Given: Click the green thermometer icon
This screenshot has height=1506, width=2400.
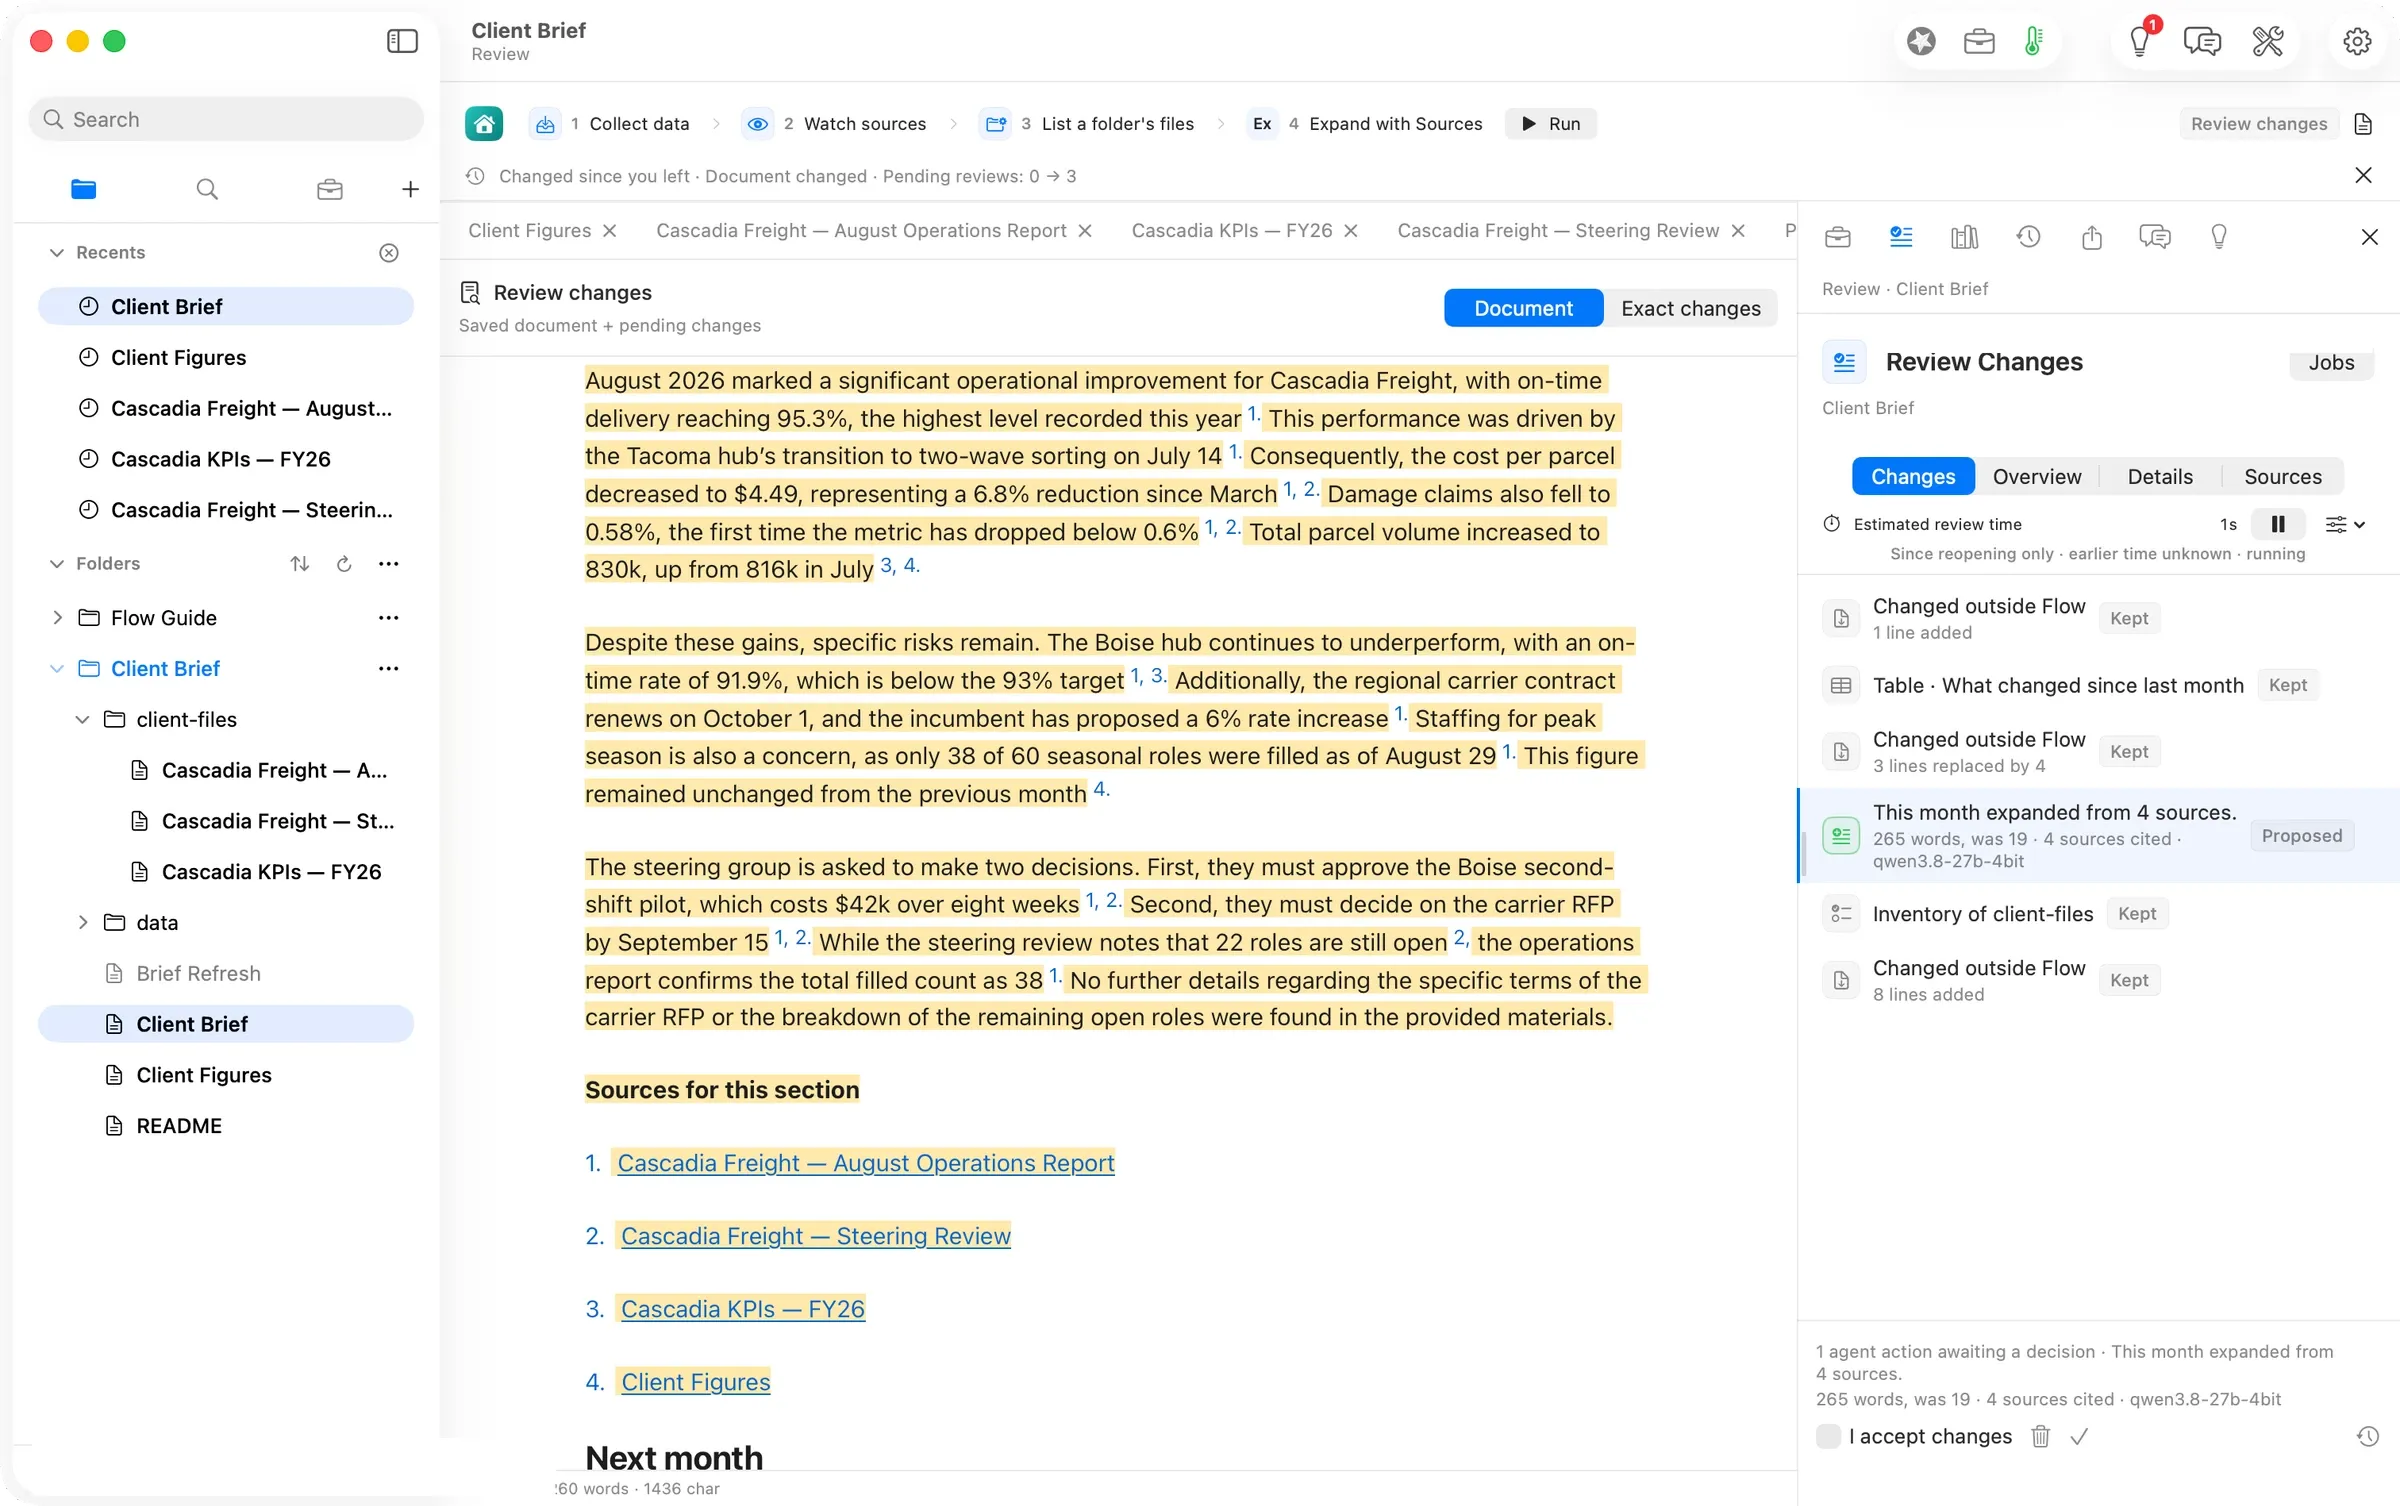Looking at the screenshot, I should pos(2033,41).
